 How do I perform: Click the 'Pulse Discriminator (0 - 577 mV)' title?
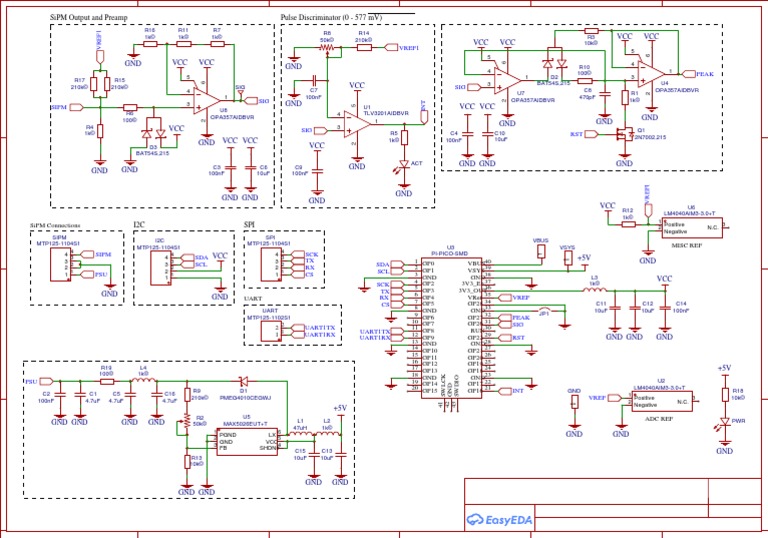[331, 17]
